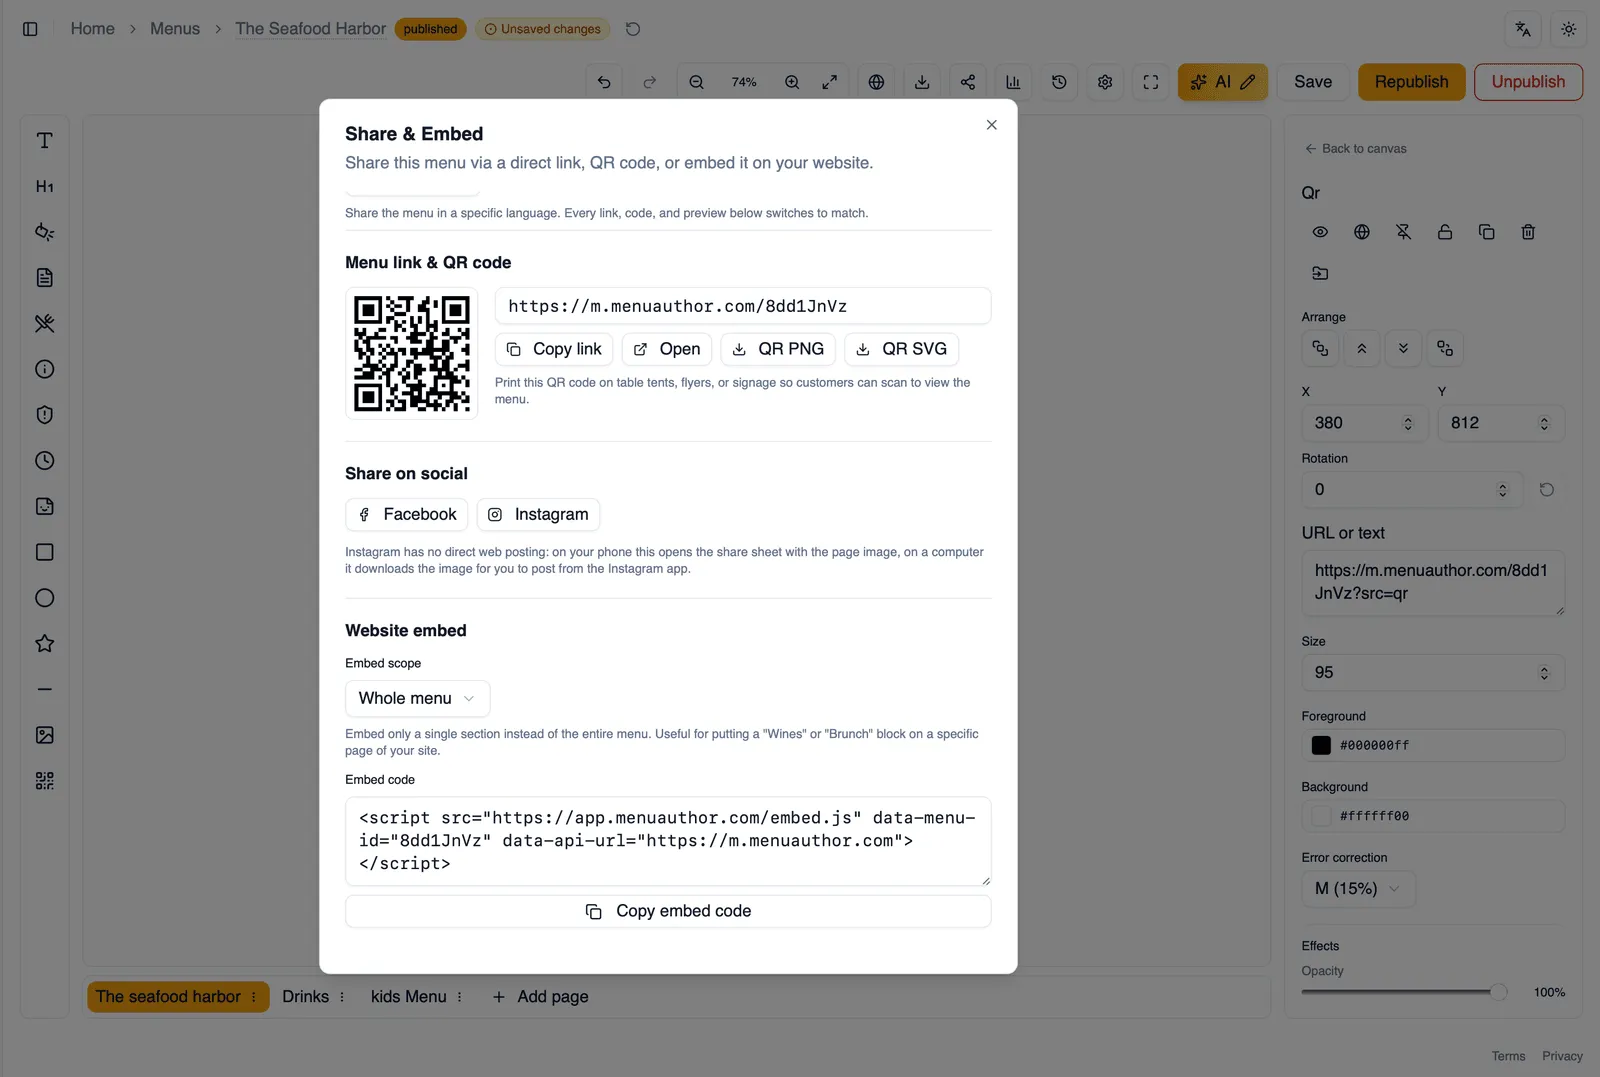Switch to the Drinks page tab
1600x1077 pixels.
pyautogui.click(x=305, y=997)
